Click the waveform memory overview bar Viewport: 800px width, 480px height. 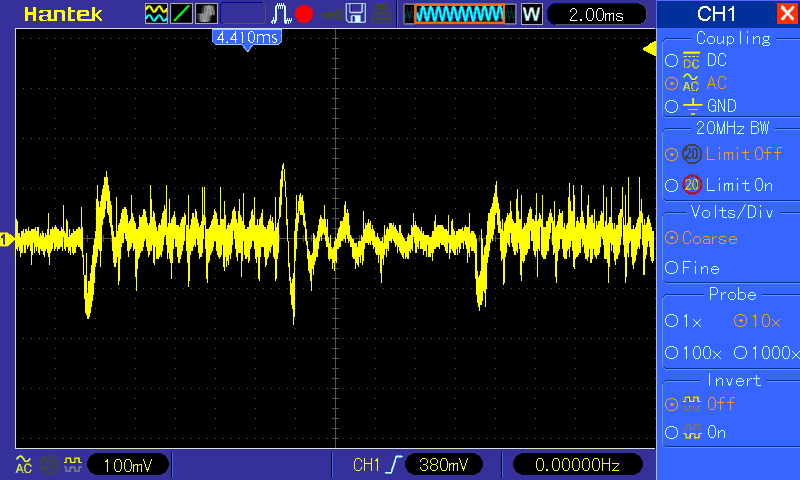[460, 14]
